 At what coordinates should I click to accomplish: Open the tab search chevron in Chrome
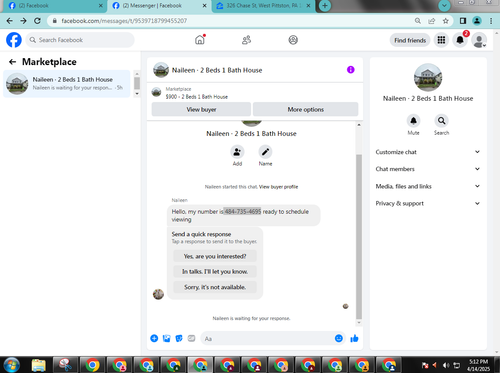tap(444, 6)
